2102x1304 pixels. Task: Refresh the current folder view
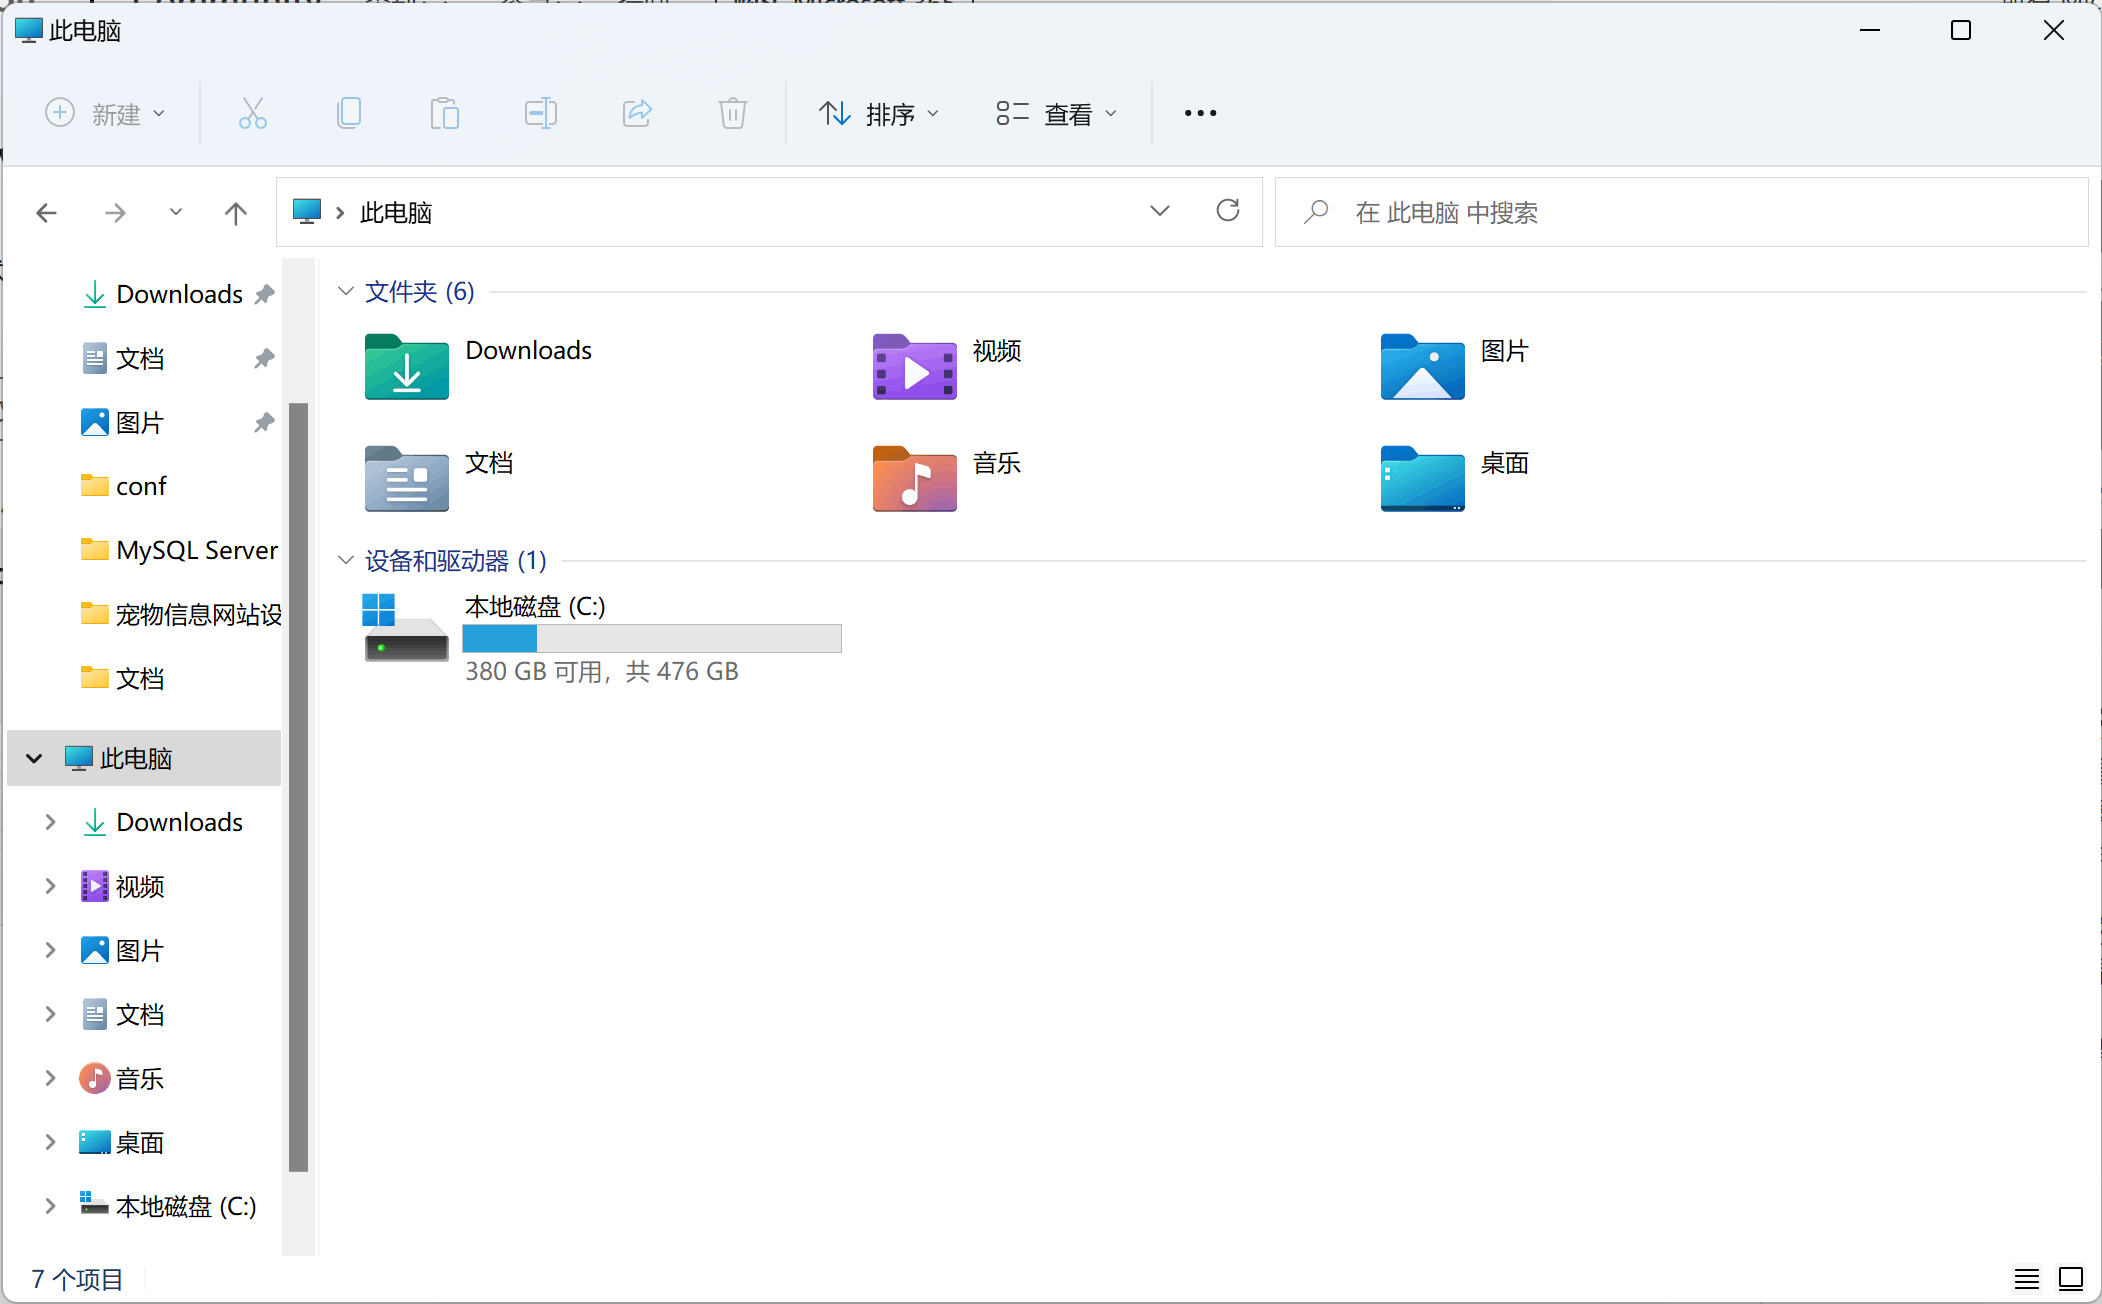pos(1228,211)
